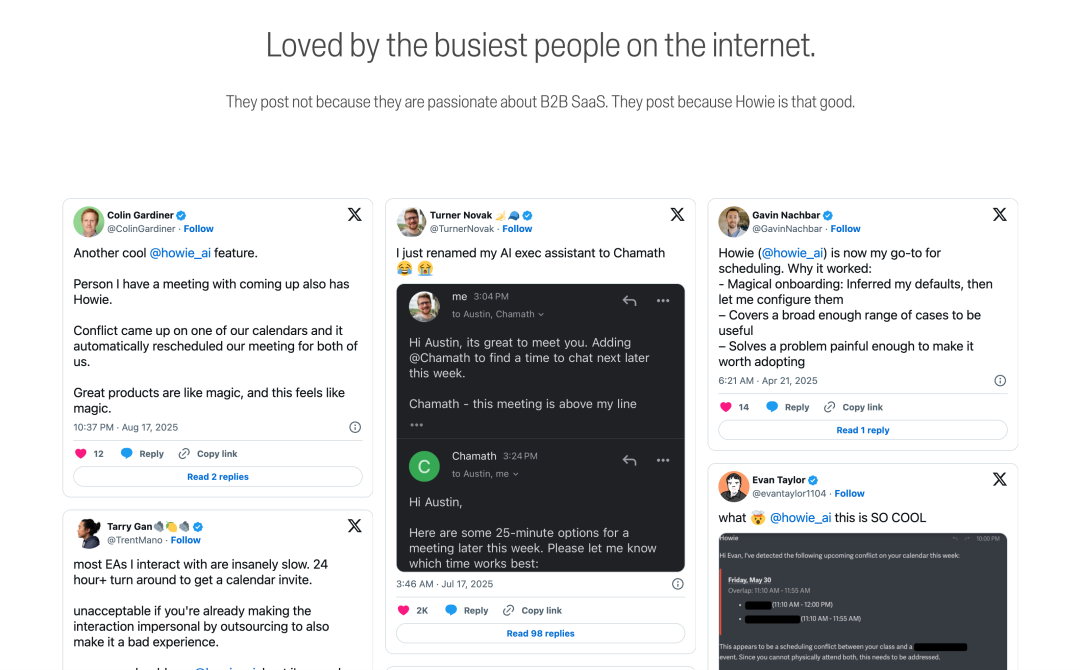Open 'Read 98 replies' on Turner's tweet
Screen dimensions: 1080x670
point(540,633)
